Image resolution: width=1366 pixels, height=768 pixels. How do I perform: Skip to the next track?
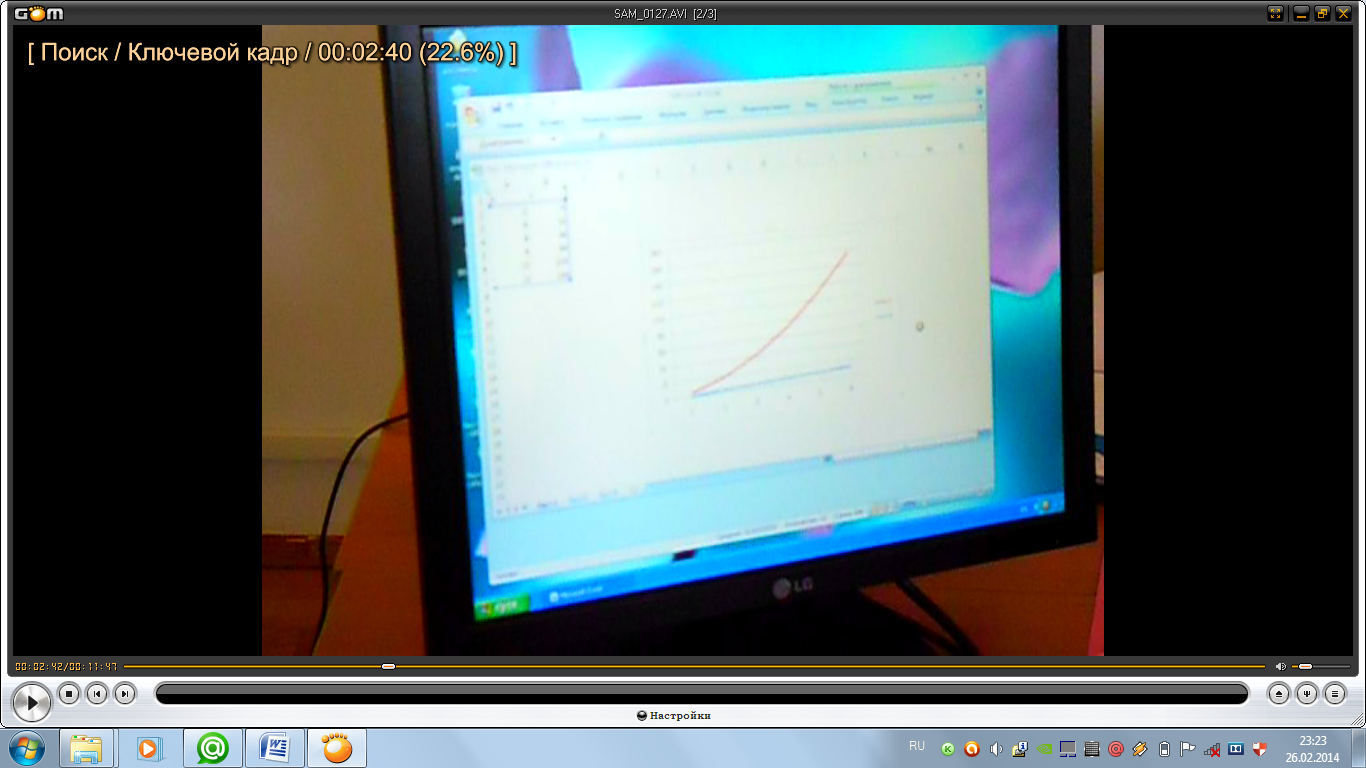(124, 693)
